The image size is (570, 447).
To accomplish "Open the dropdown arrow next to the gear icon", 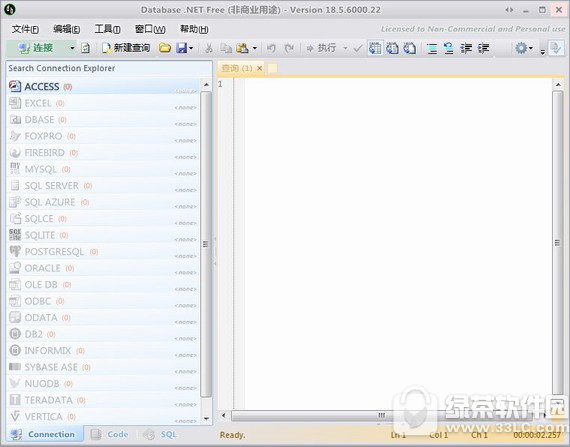I will click(x=531, y=48).
